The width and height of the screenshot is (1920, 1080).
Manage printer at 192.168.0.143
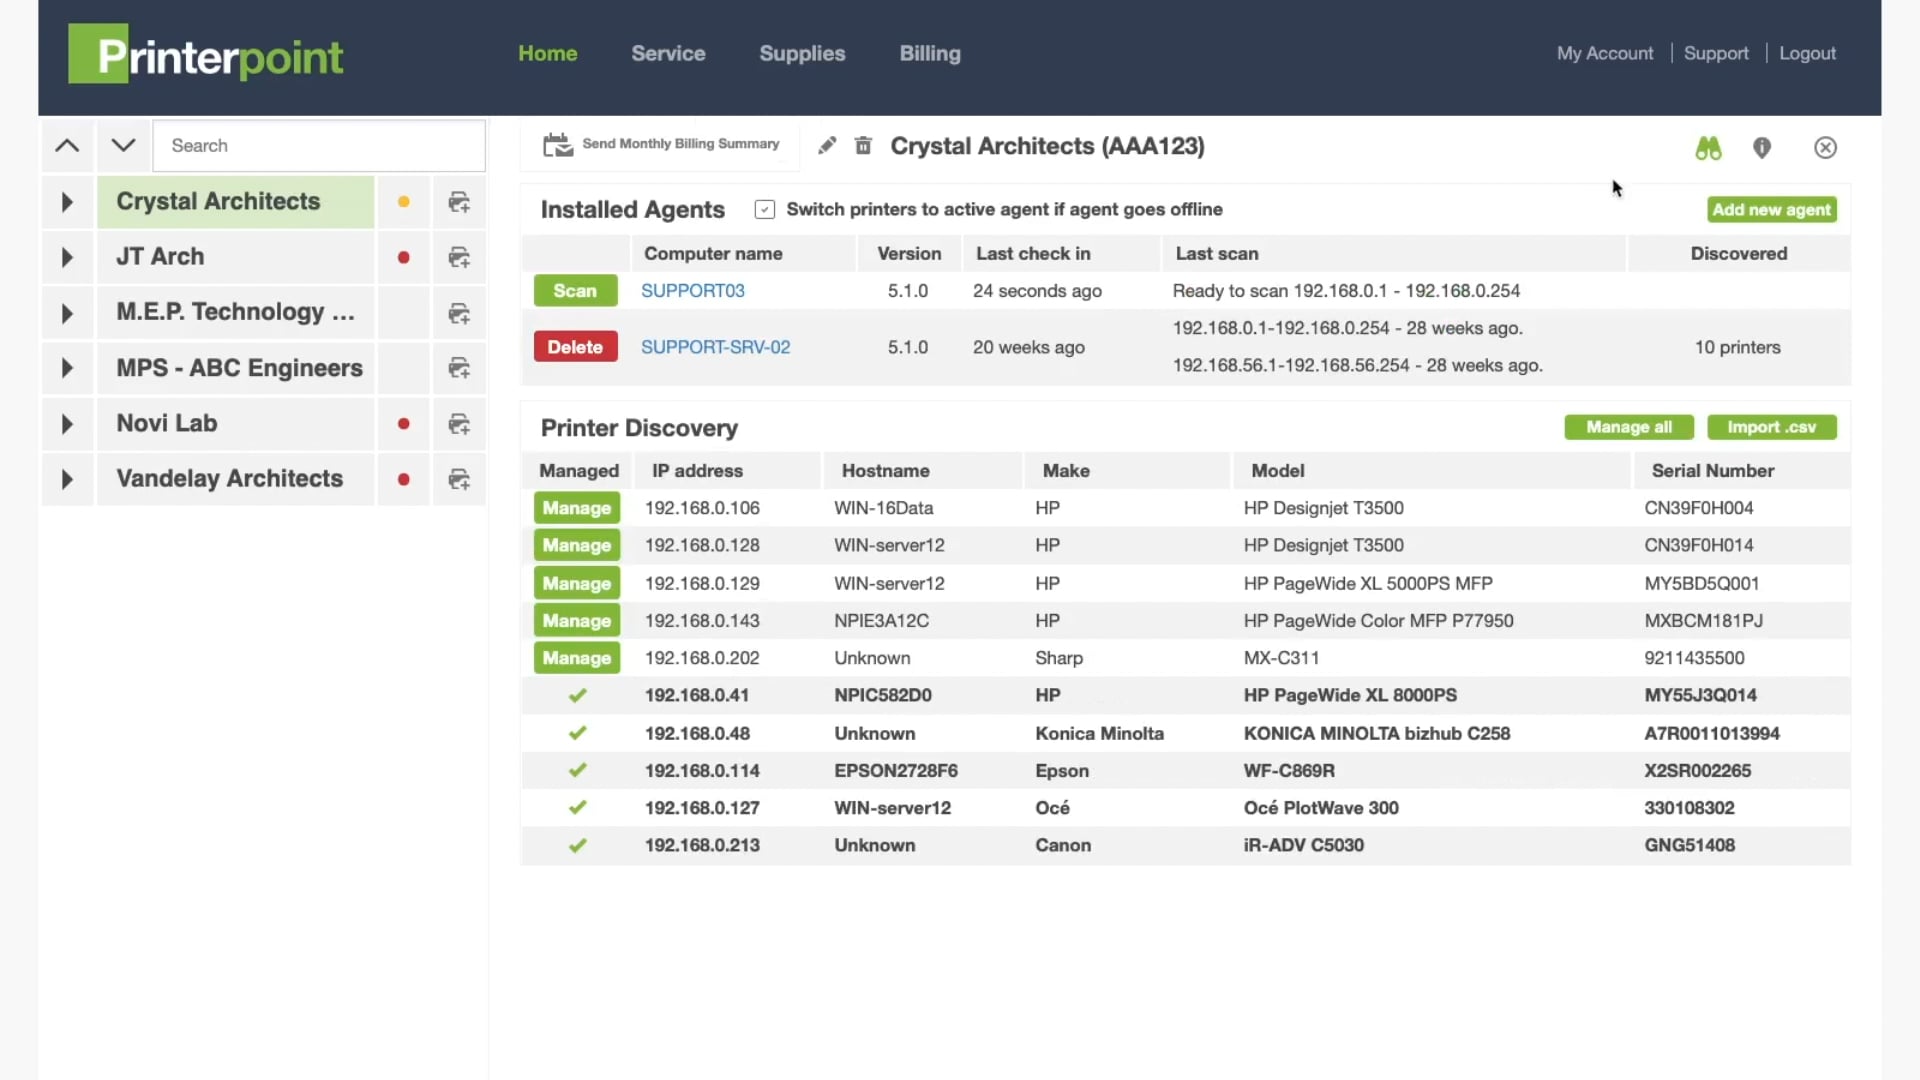pos(577,620)
